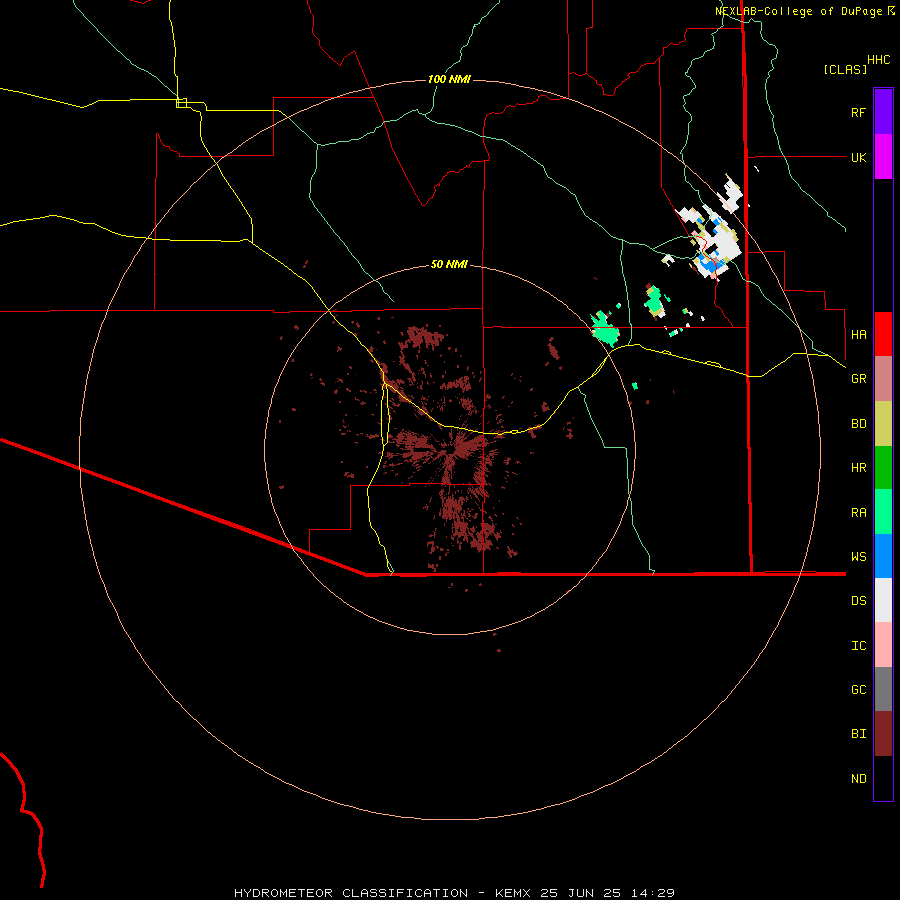The image size is (900, 900).
Task: Click the RF purple legend swatch
Action: 883,112
